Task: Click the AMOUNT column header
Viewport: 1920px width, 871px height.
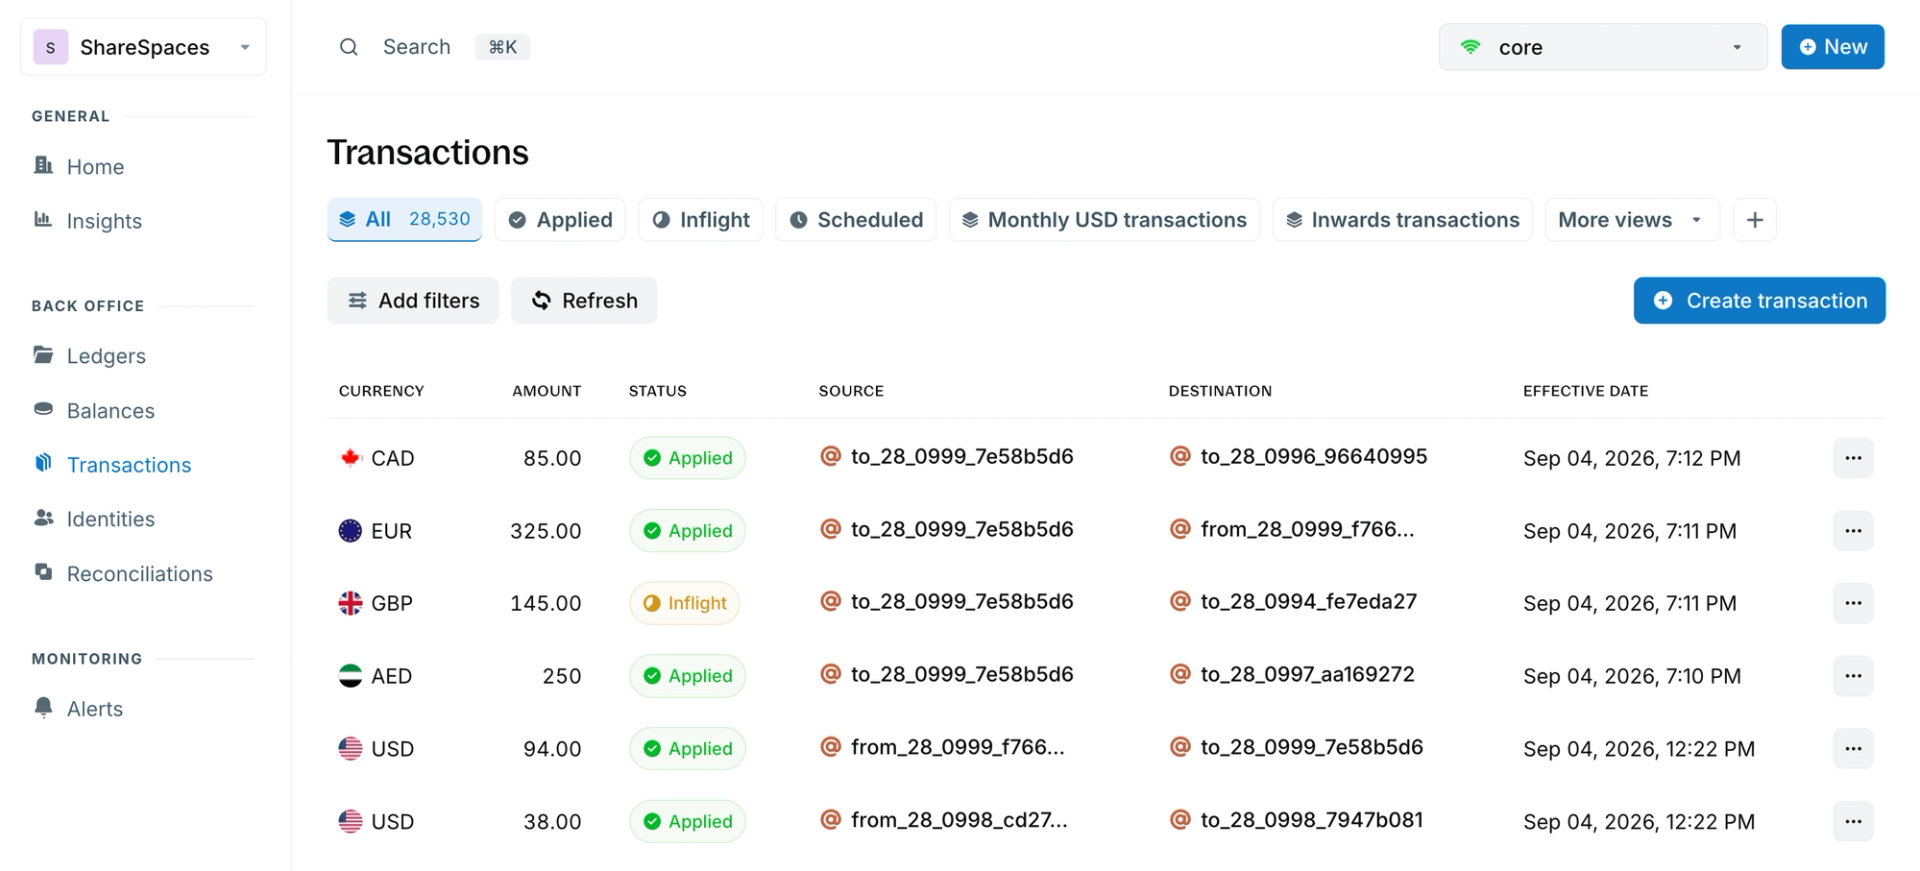Action: pos(547,391)
